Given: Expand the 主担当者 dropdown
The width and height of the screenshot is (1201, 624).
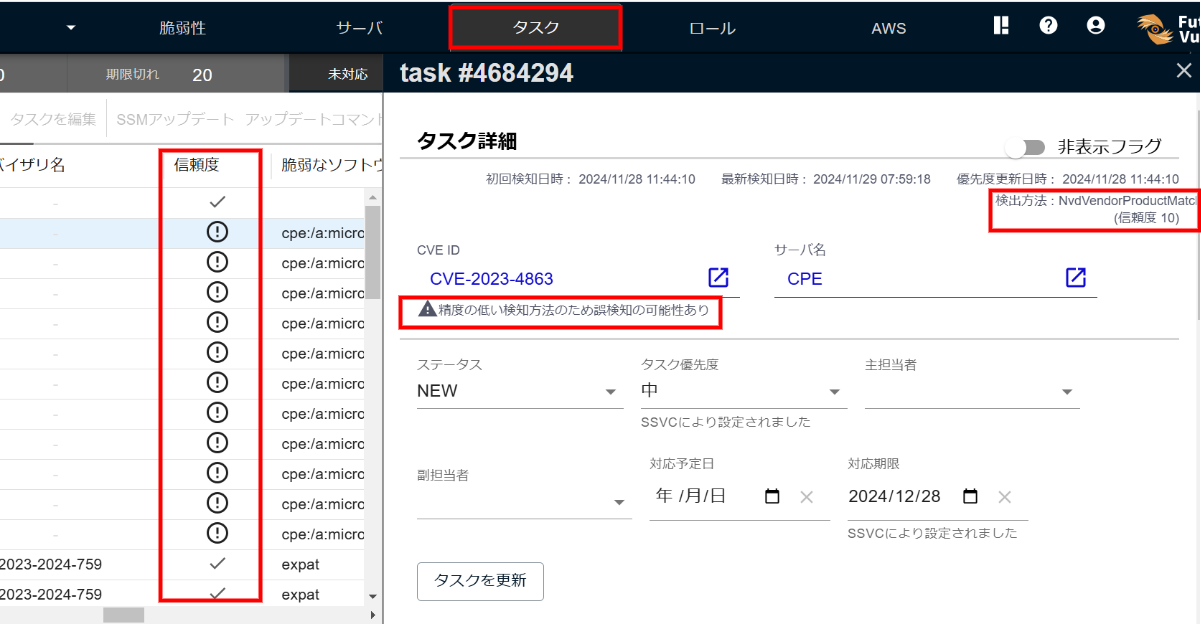Looking at the screenshot, I should [1067, 392].
